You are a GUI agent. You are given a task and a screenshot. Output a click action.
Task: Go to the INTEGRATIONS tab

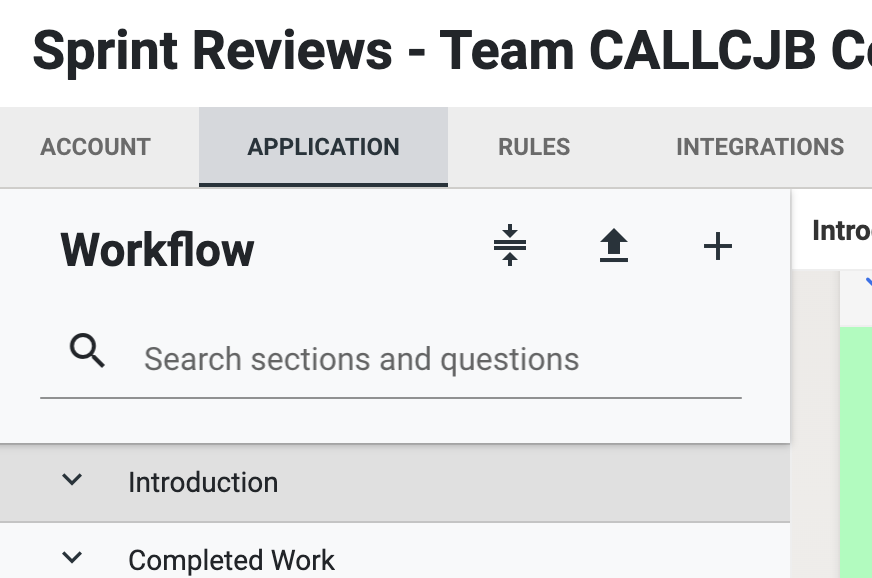click(759, 147)
